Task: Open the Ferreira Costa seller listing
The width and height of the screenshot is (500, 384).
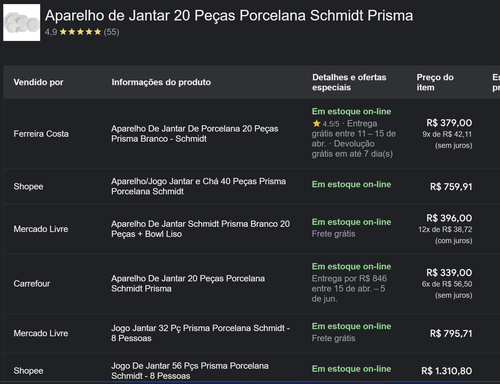Action: pyautogui.click(x=41, y=134)
